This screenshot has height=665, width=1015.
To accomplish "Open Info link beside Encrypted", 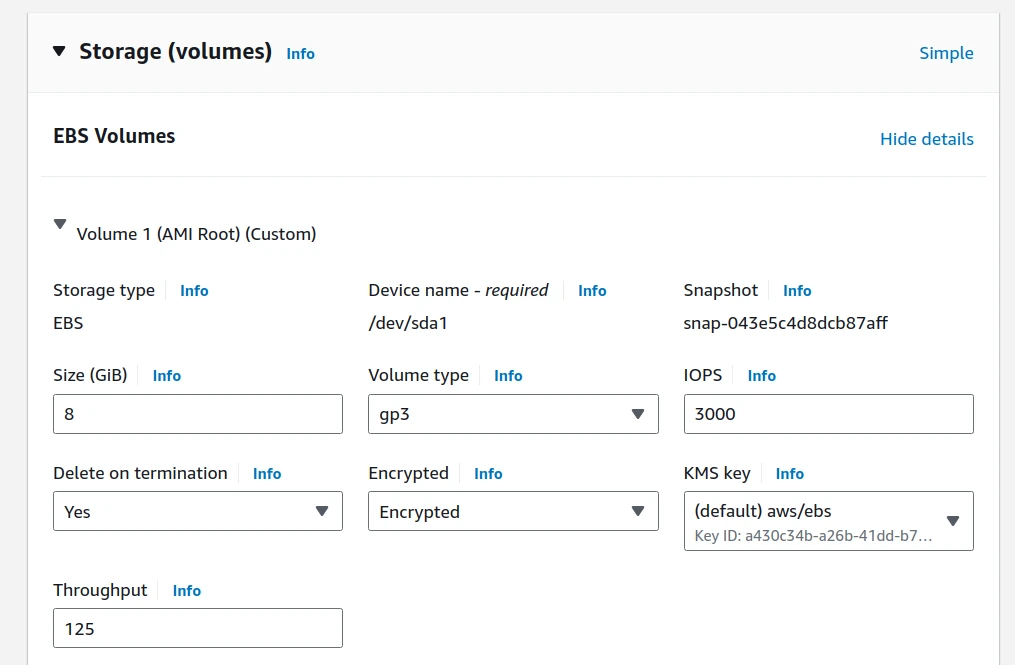I will [488, 473].
